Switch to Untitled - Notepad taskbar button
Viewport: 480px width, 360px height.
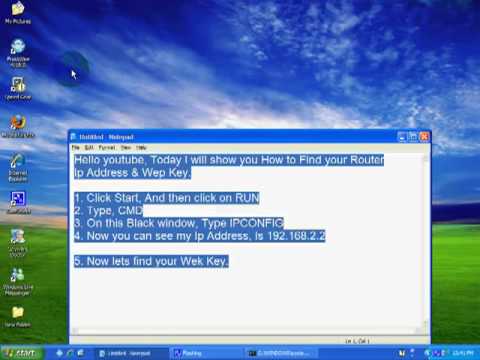pos(131,353)
